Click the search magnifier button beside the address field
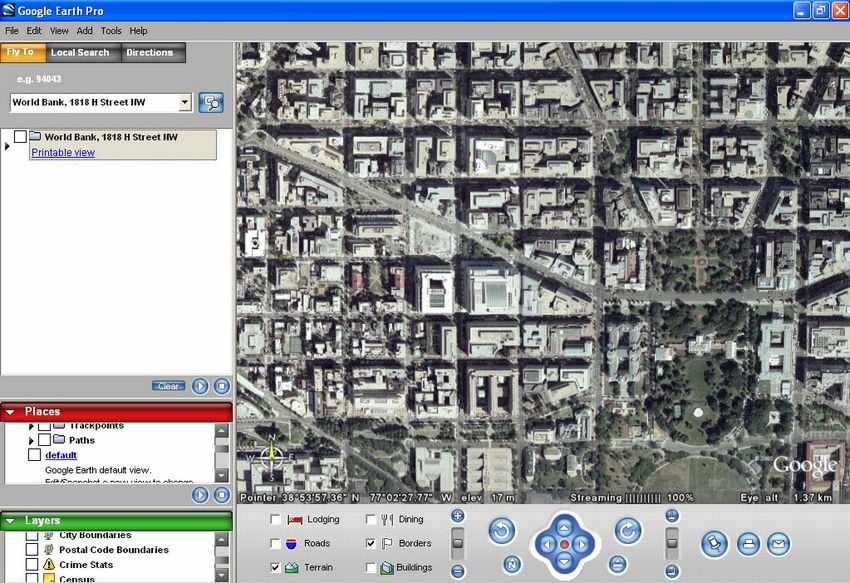The width and height of the screenshot is (850, 583). [211, 102]
